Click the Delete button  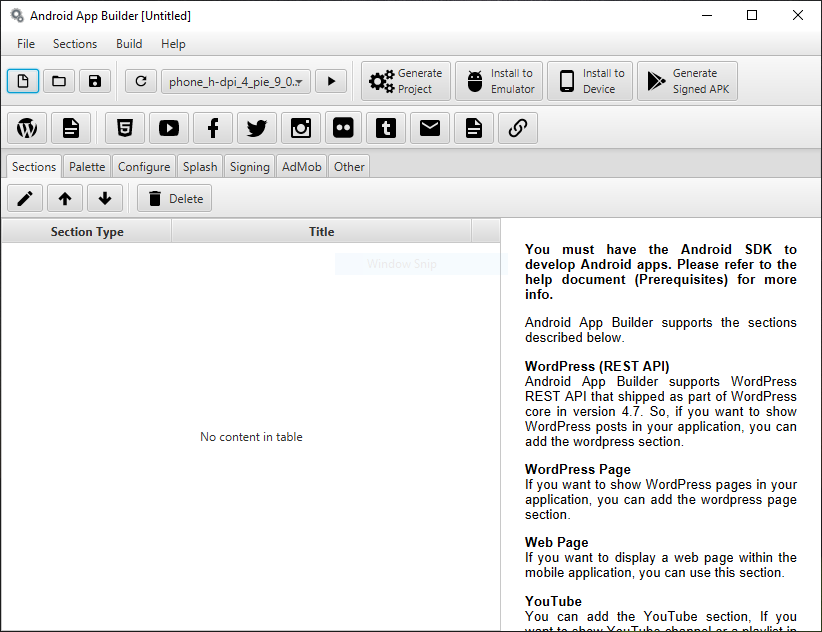coord(175,199)
